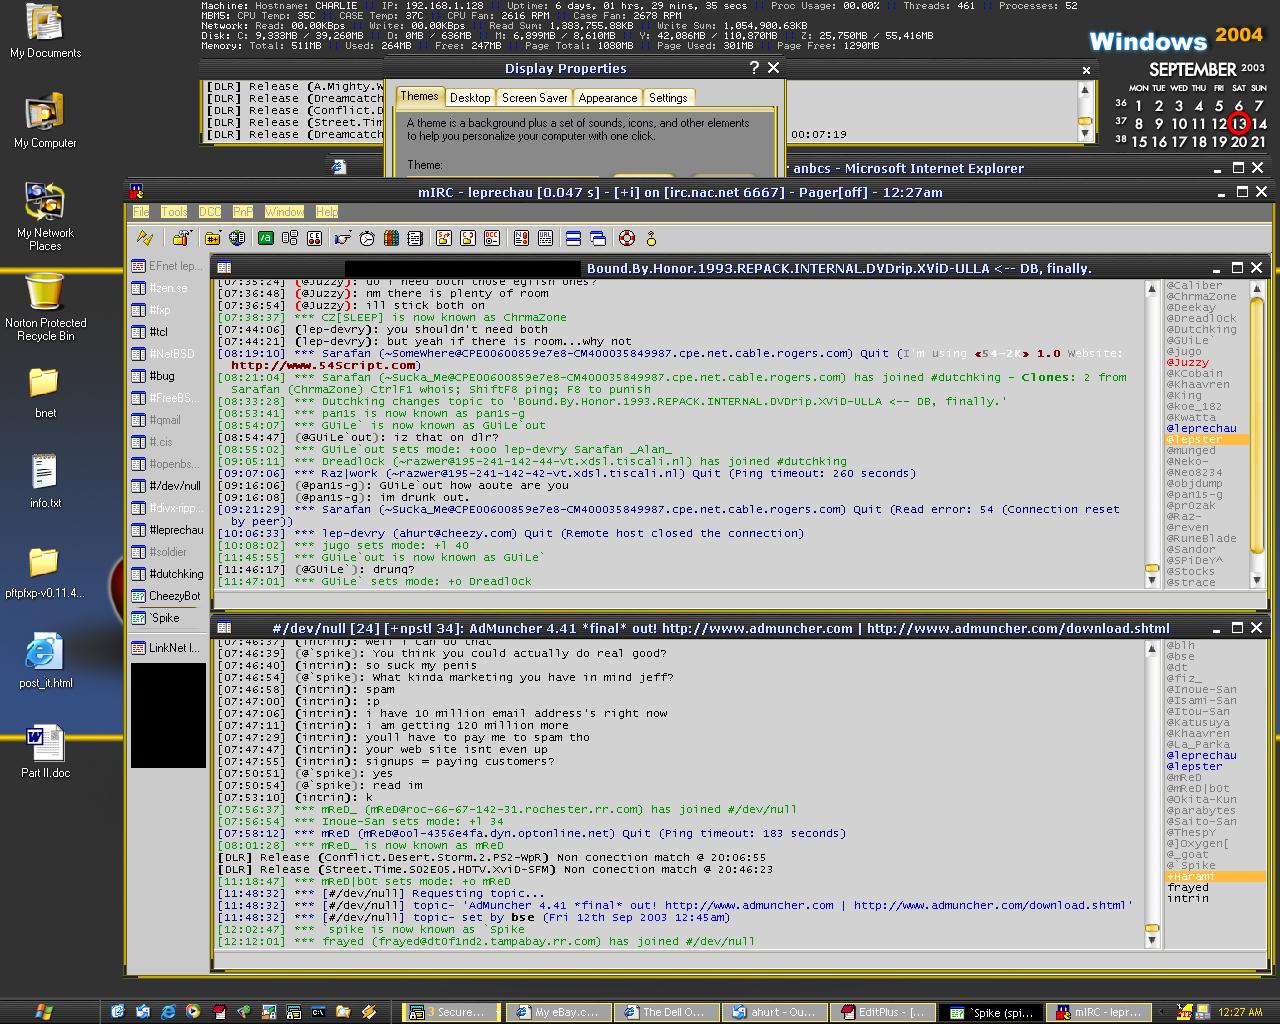Screen dimensions: 1280x1024
Task: Open My Documents desktop icon
Action: (x=45, y=31)
